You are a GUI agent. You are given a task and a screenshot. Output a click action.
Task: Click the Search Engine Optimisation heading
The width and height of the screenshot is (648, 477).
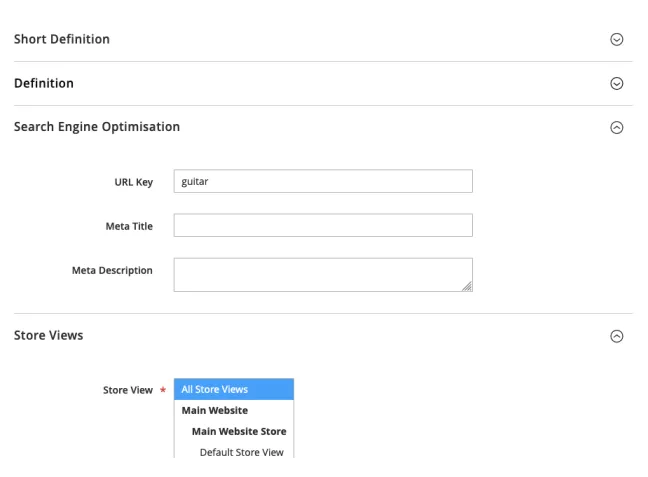point(96,127)
